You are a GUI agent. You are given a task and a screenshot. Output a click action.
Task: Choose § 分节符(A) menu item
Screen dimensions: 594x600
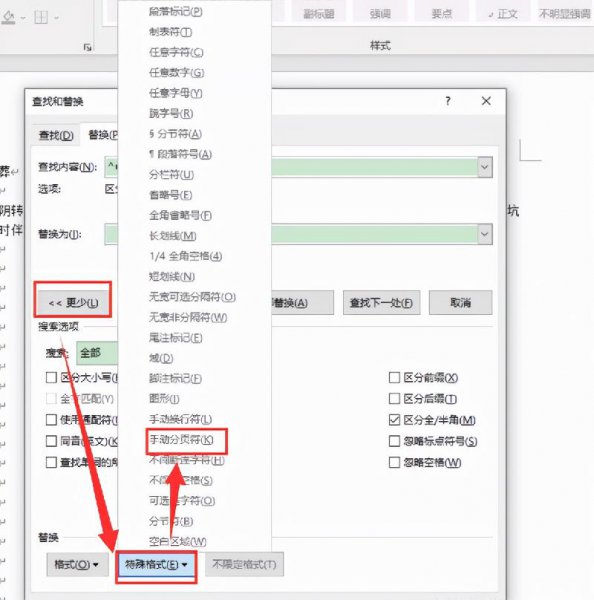tap(175, 134)
